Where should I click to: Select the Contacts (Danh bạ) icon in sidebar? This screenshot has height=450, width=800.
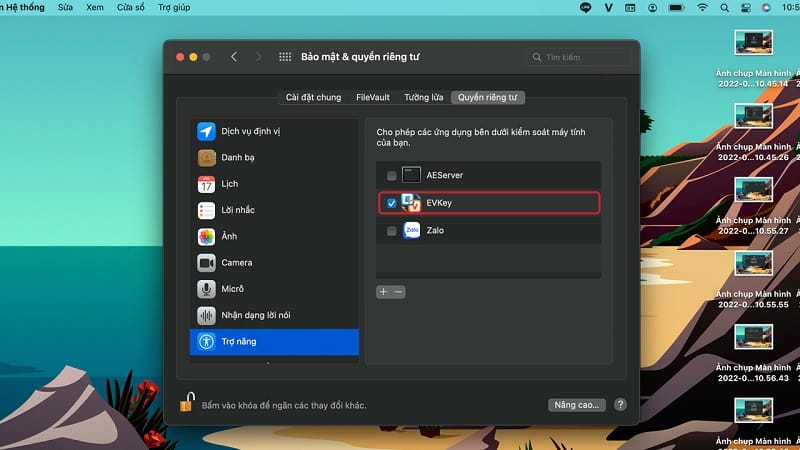206,158
